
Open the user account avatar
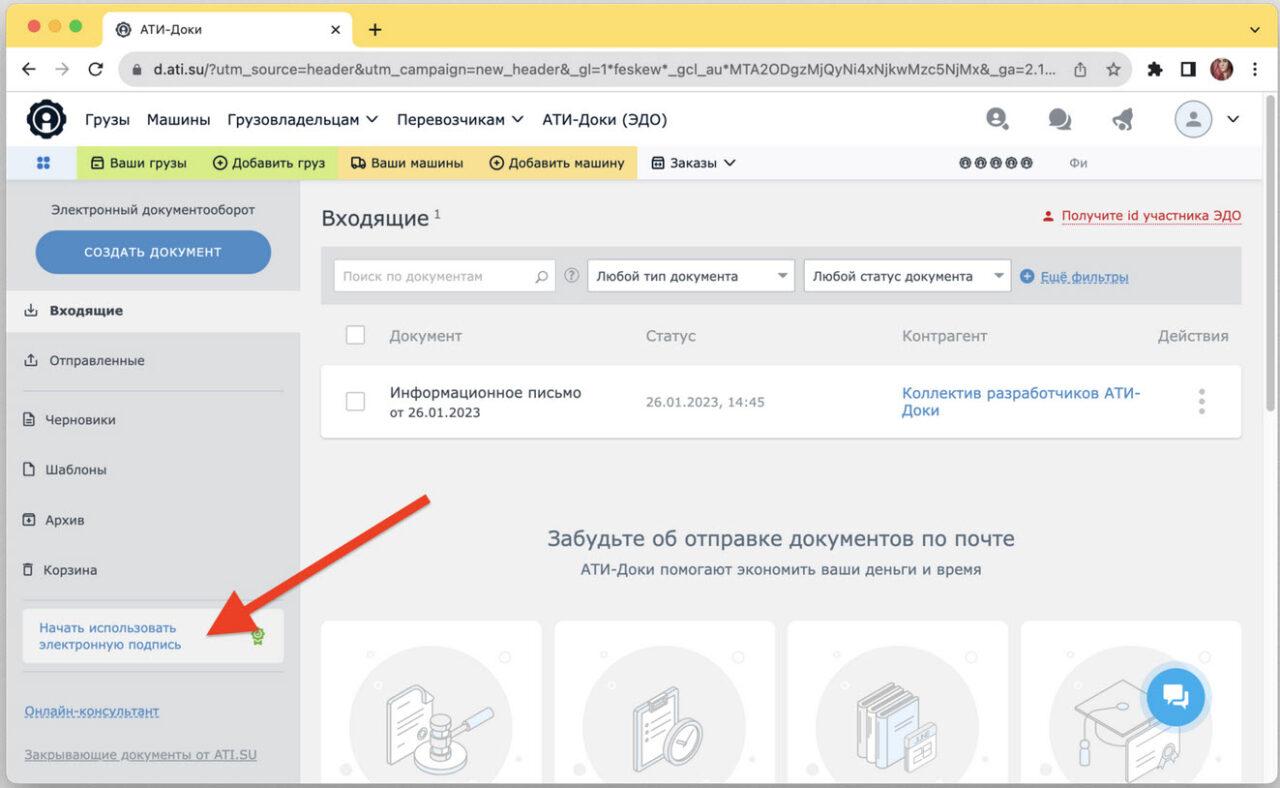coord(1193,119)
